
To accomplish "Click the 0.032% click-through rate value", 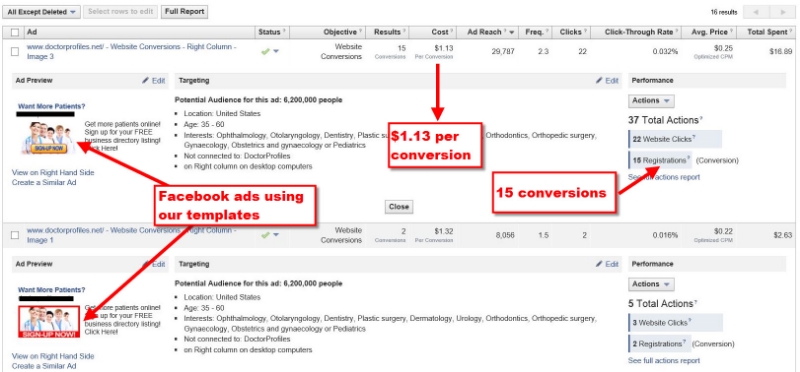I will pyautogui.click(x=665, y=52).
